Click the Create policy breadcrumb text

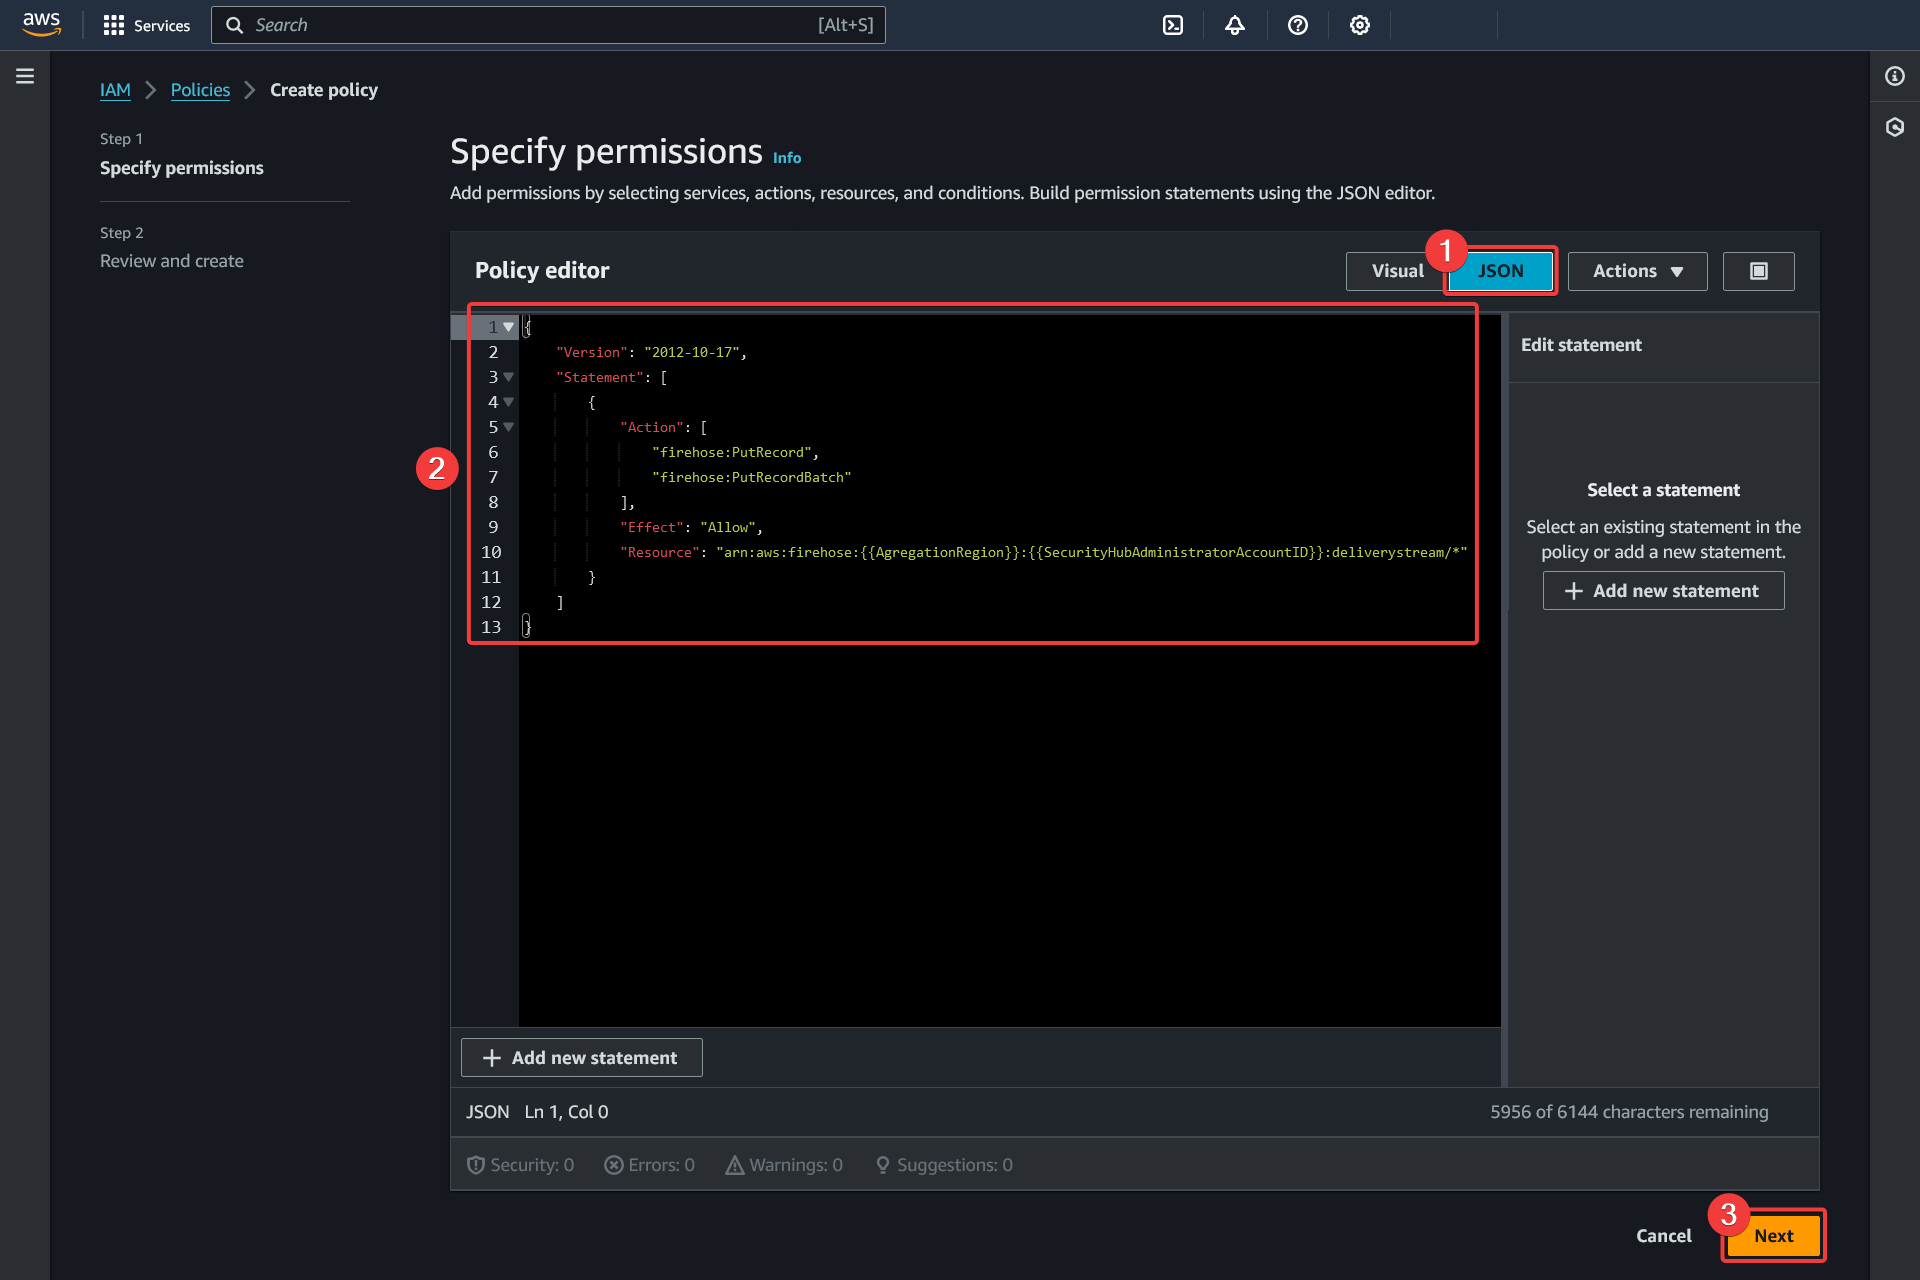(x=324, y=90)
